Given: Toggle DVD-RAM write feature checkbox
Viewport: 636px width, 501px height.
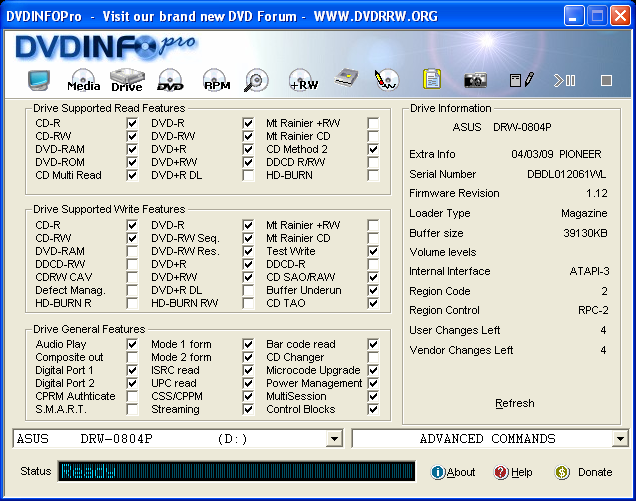Looking at the screenshot, I should 132,251.
